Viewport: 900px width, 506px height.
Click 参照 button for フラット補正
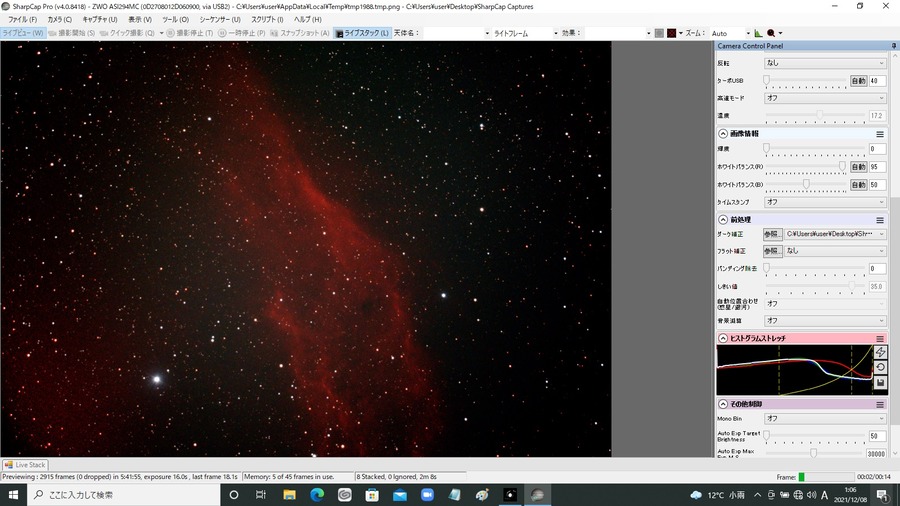click(x=773, y=251)
